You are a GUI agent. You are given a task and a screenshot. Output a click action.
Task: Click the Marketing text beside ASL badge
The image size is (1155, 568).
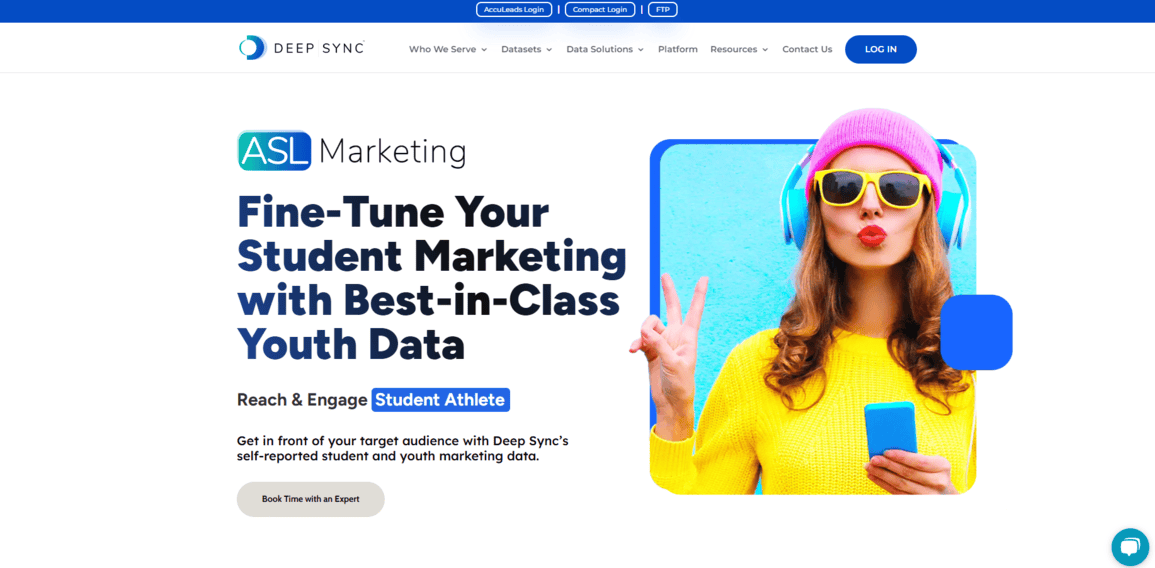click(392, 152)
